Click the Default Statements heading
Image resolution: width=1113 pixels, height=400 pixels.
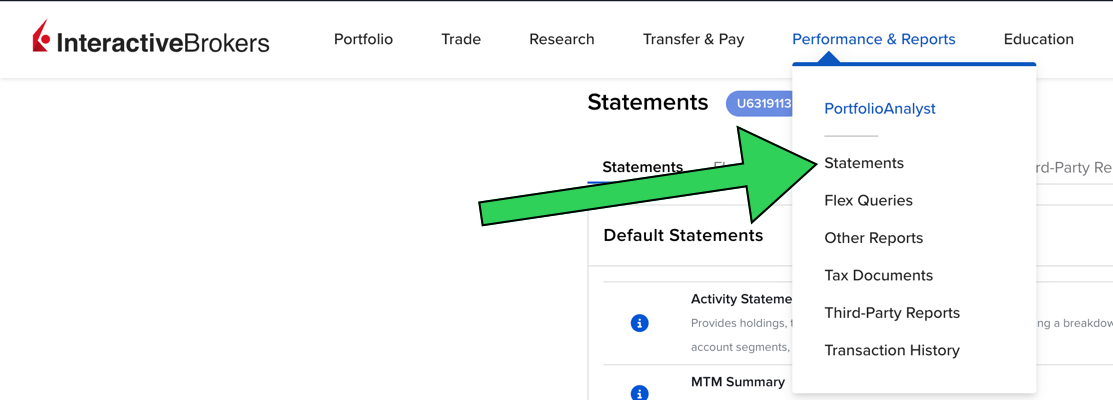[x=683, y=235]
